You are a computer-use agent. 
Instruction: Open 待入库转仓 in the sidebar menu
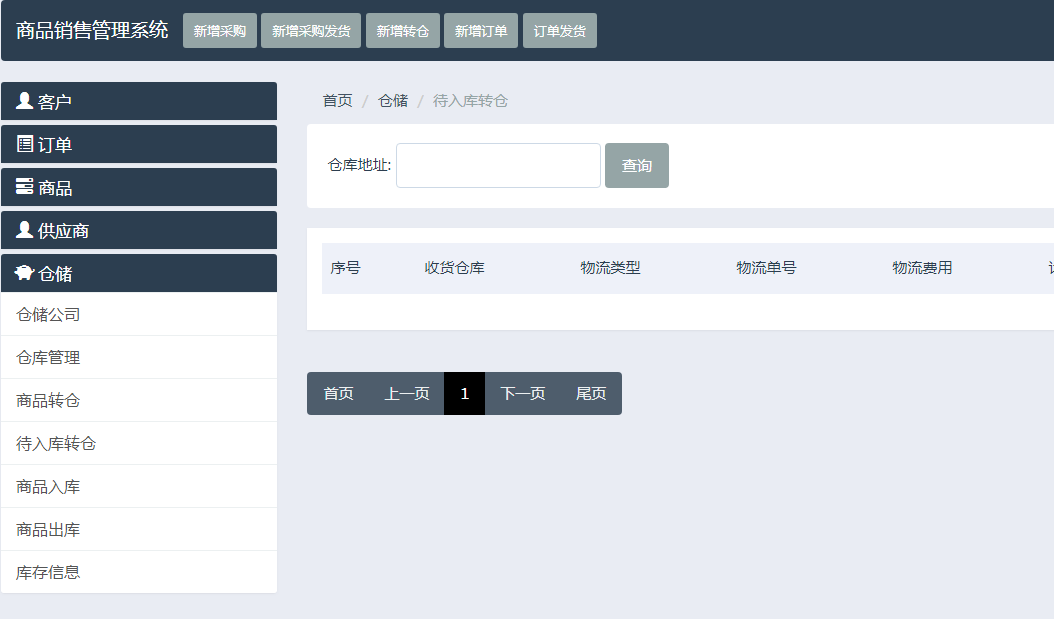[56, 444]
